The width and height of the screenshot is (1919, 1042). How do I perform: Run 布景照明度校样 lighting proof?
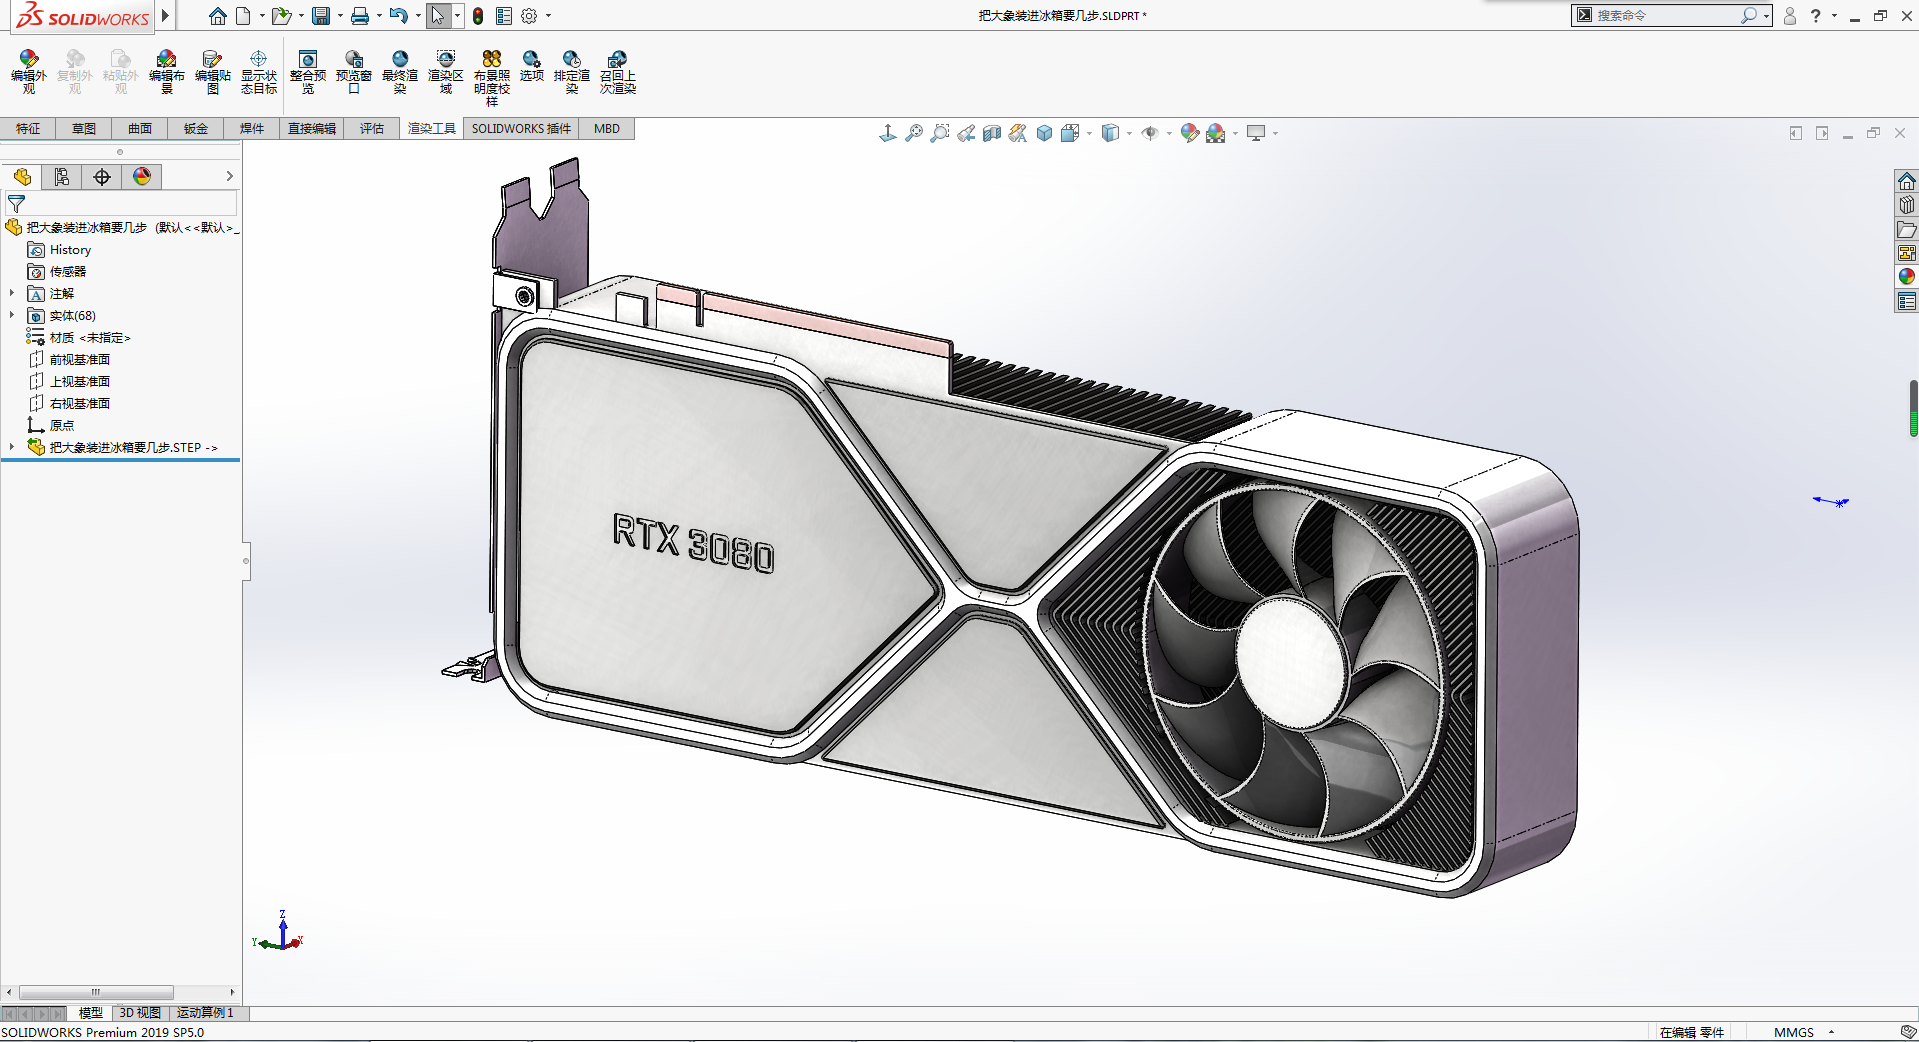[491, 78]
